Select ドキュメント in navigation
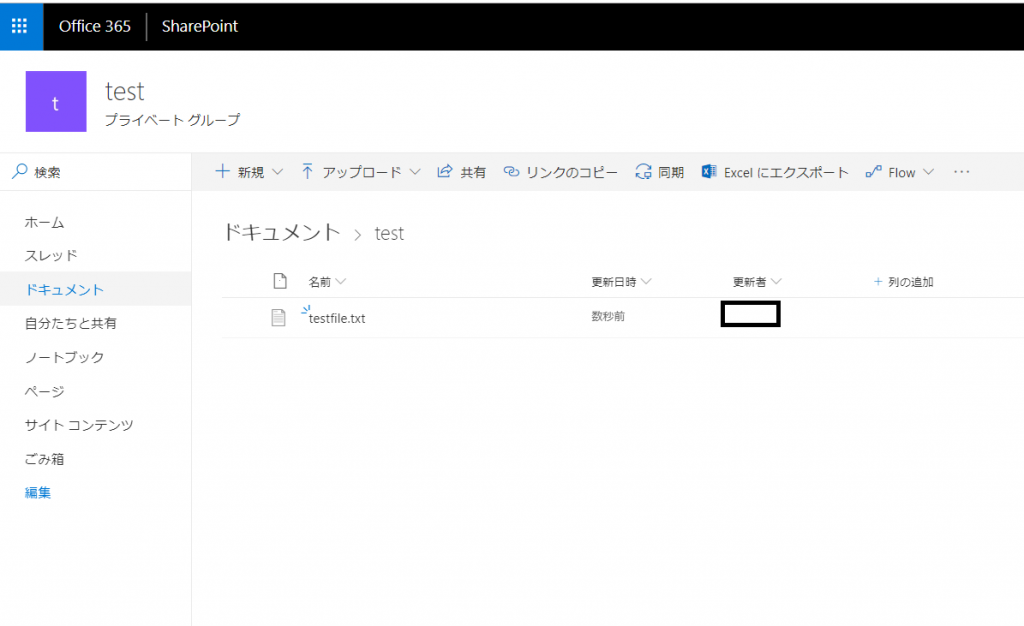Screen dimensions: 1024x626 (65, 290)
